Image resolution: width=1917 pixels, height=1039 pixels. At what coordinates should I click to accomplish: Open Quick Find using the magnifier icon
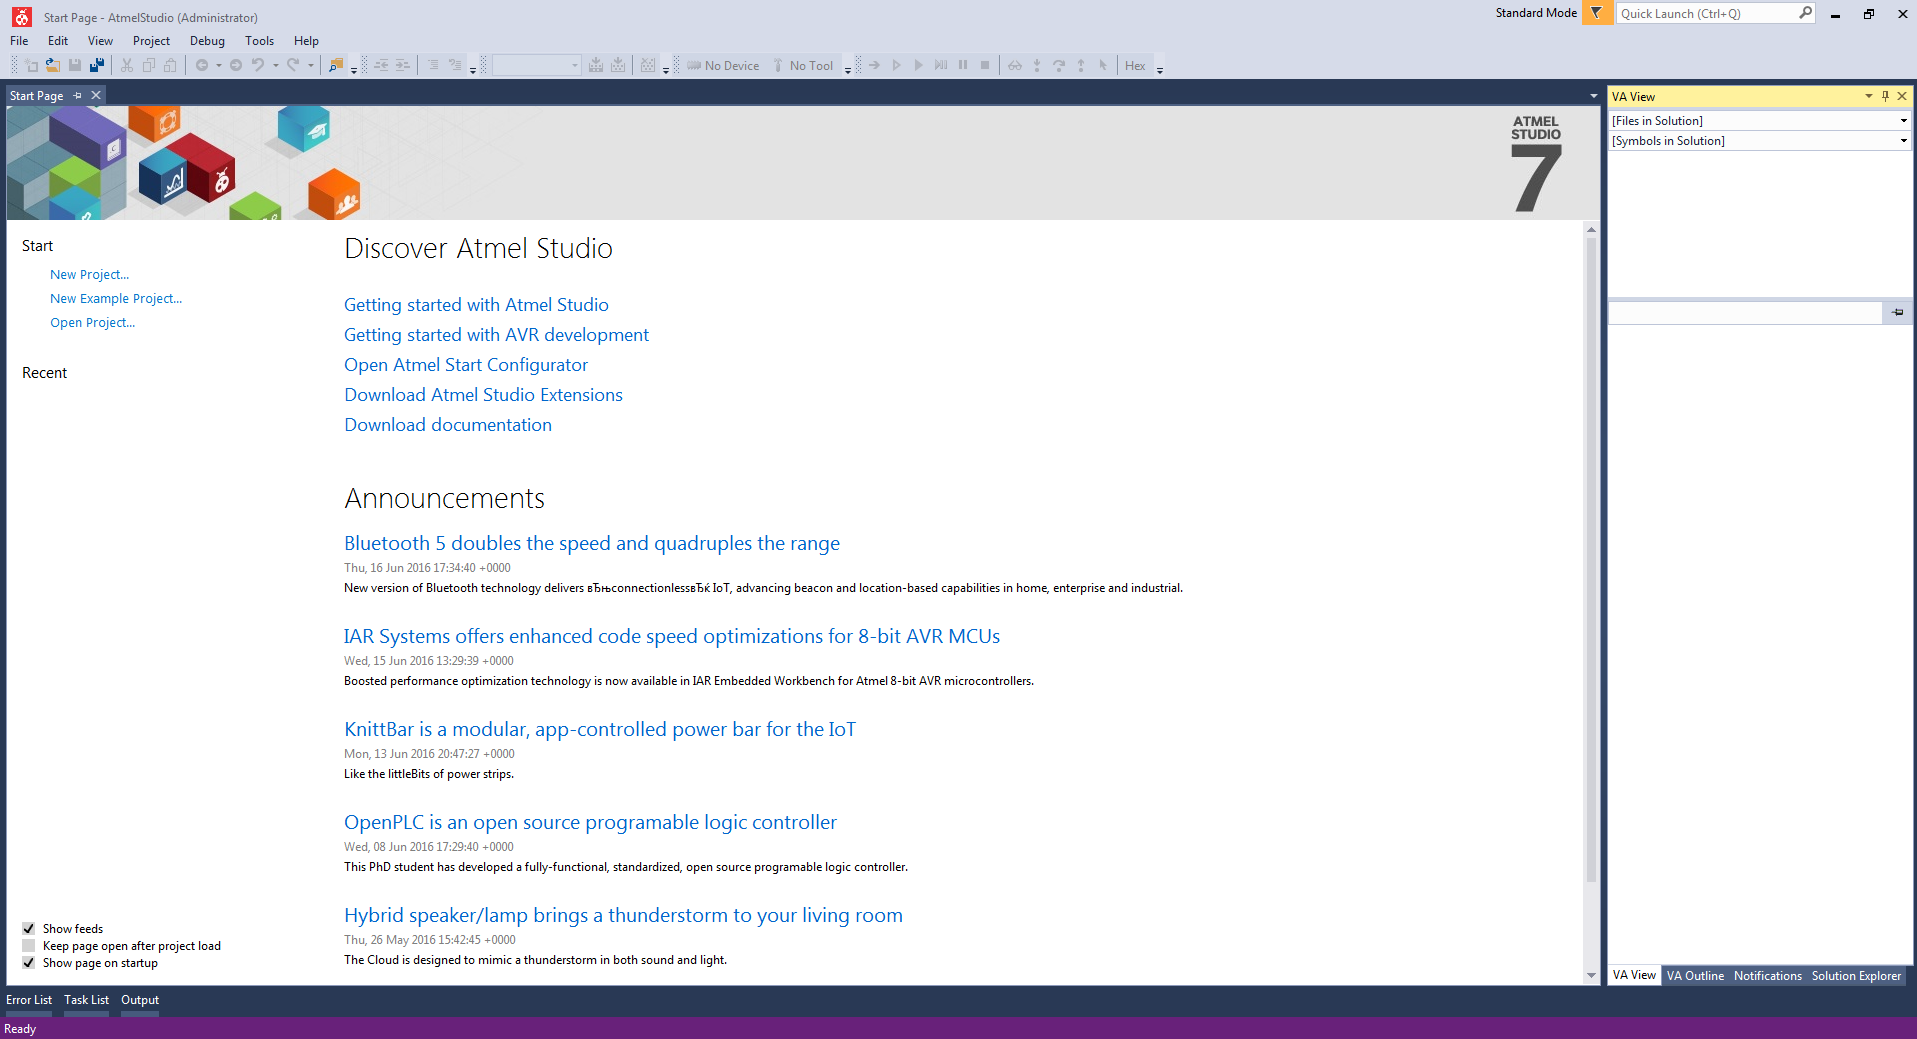pyautogui.click(x=336, y=65)
